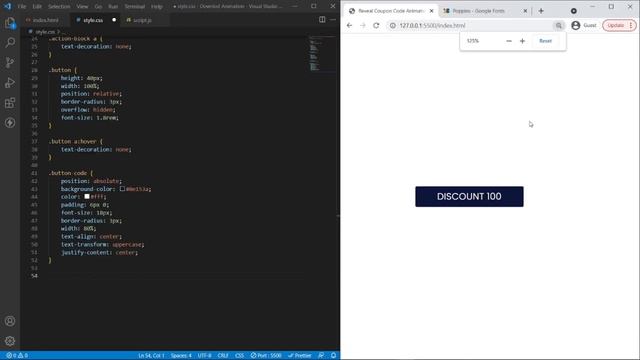Switch to the style.css editor tab
This screenshot has height=360, width=640.
click(93, 20)
